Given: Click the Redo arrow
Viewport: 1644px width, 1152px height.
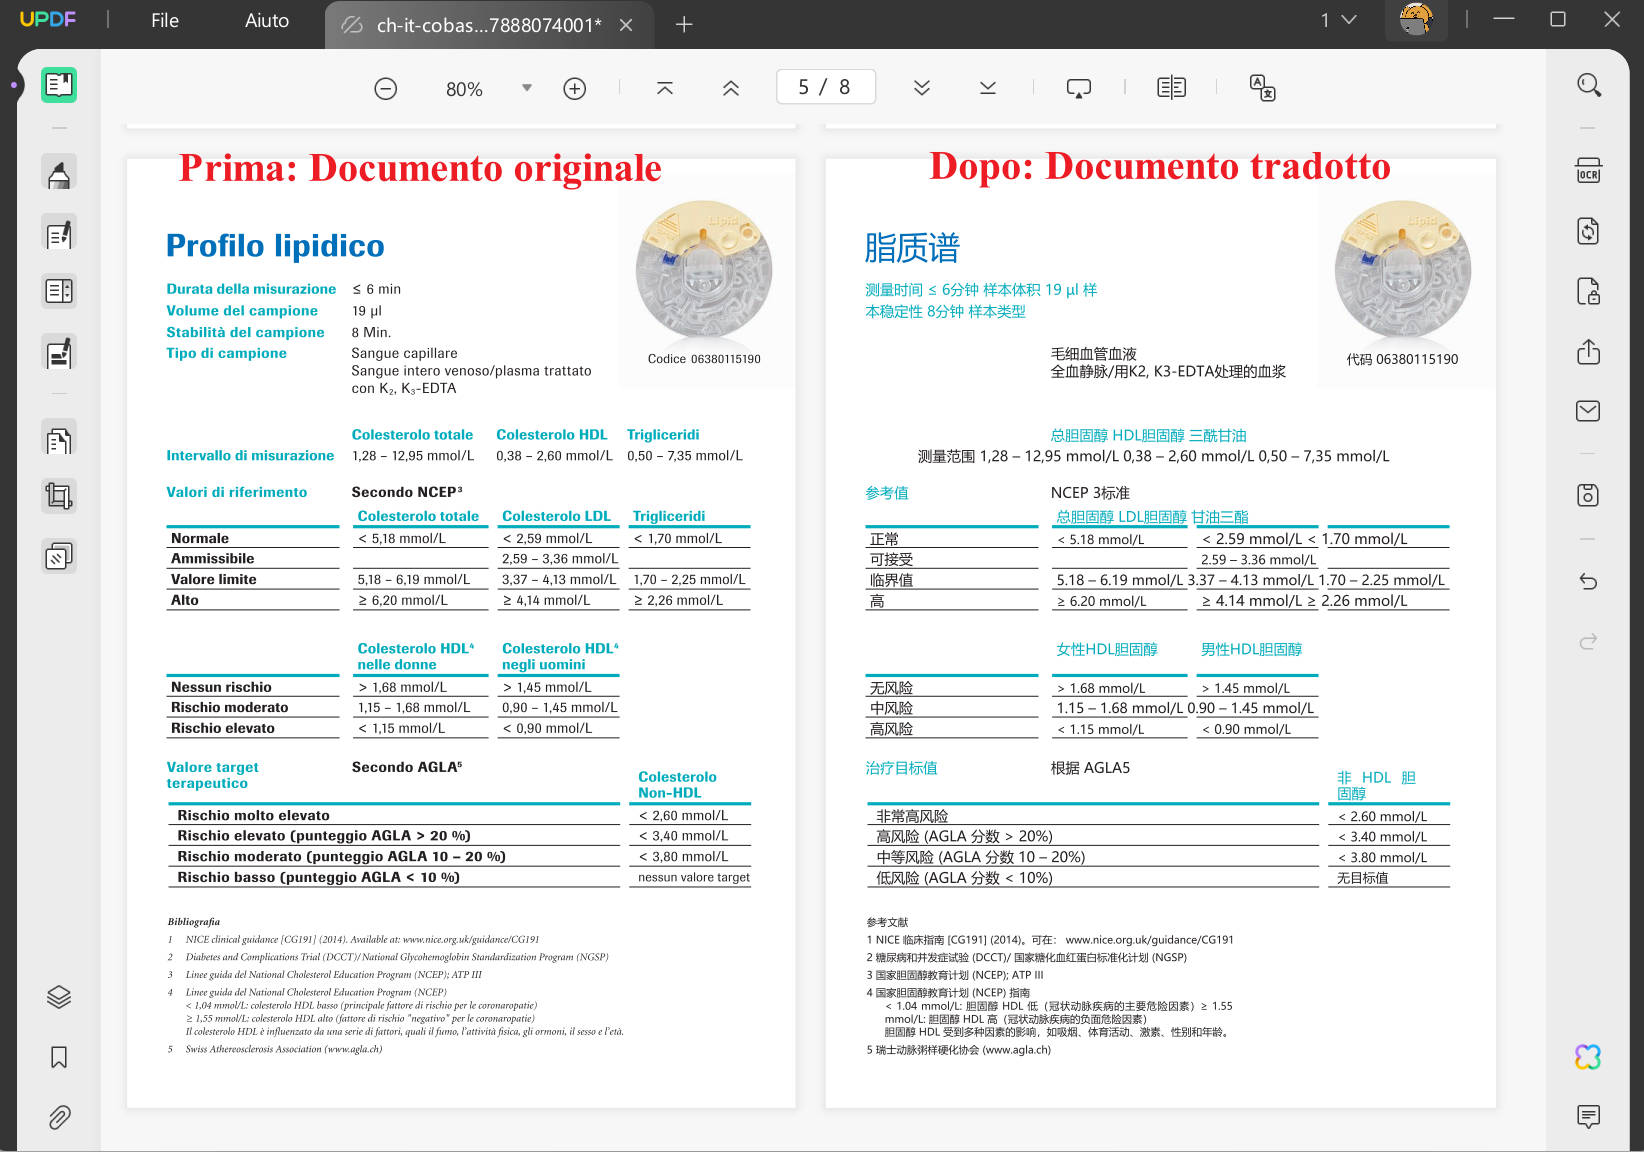Looking at the screenshot, I should point(1588,641).
